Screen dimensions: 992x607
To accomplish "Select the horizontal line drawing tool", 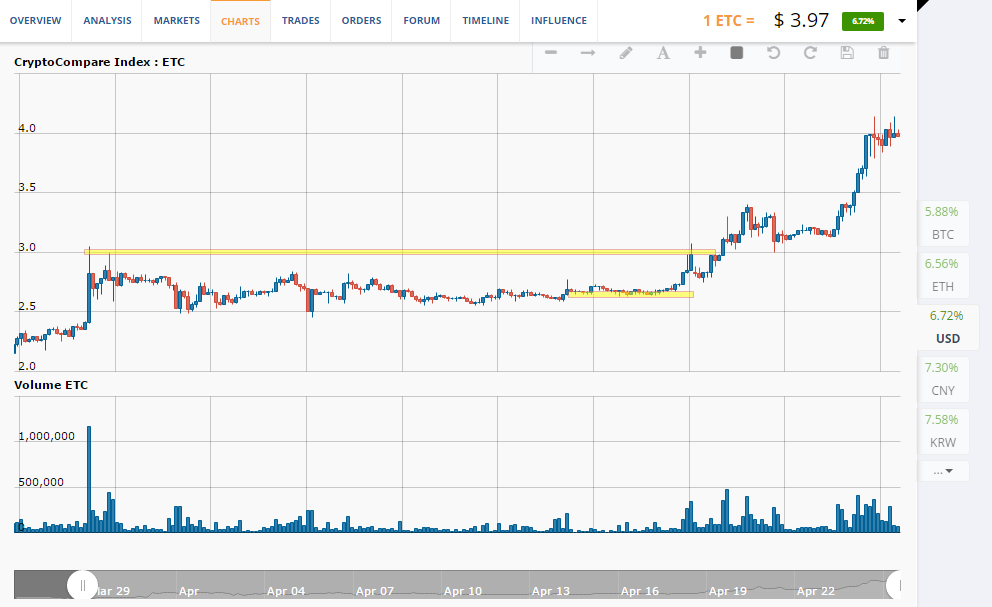I will 551,53.
